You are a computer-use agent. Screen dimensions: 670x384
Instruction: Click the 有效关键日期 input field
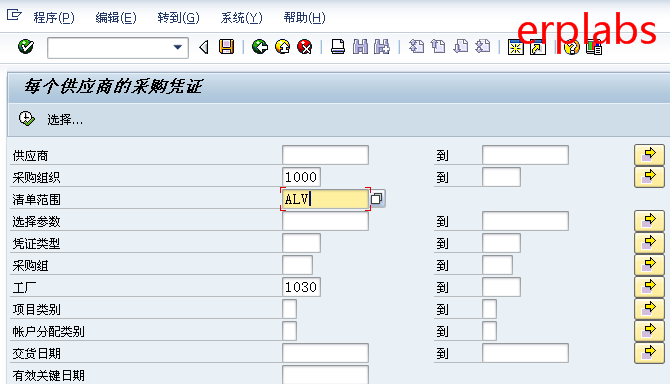click(325, 375)
